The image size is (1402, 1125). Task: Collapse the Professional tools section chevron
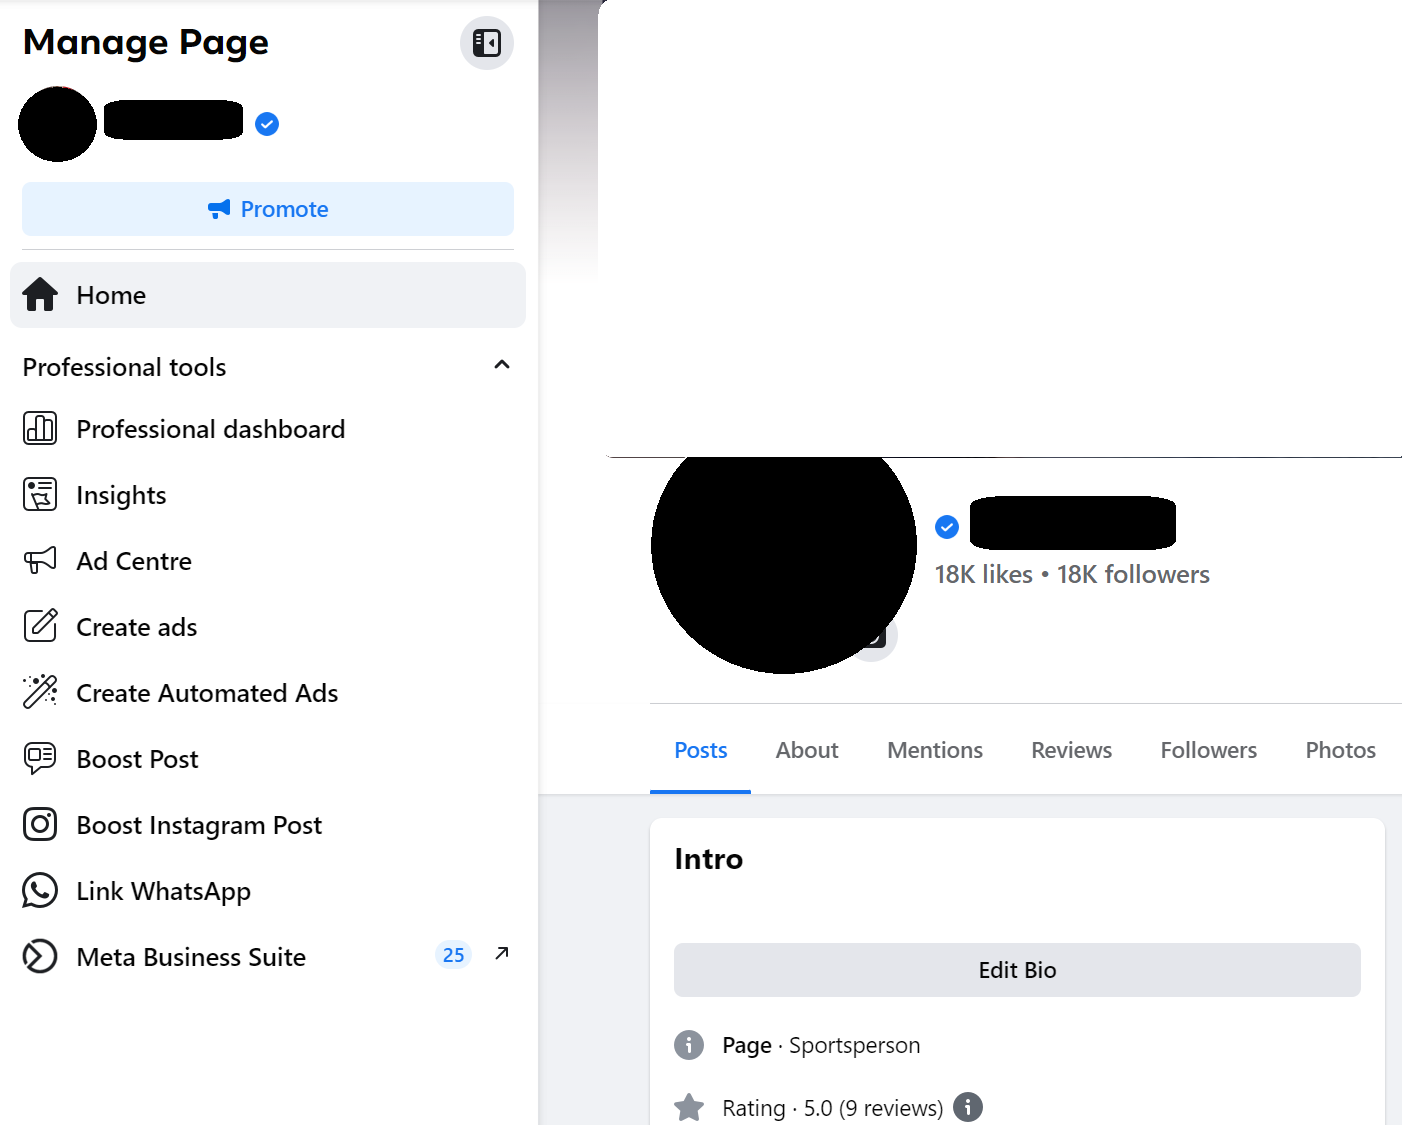coord(502,365)
